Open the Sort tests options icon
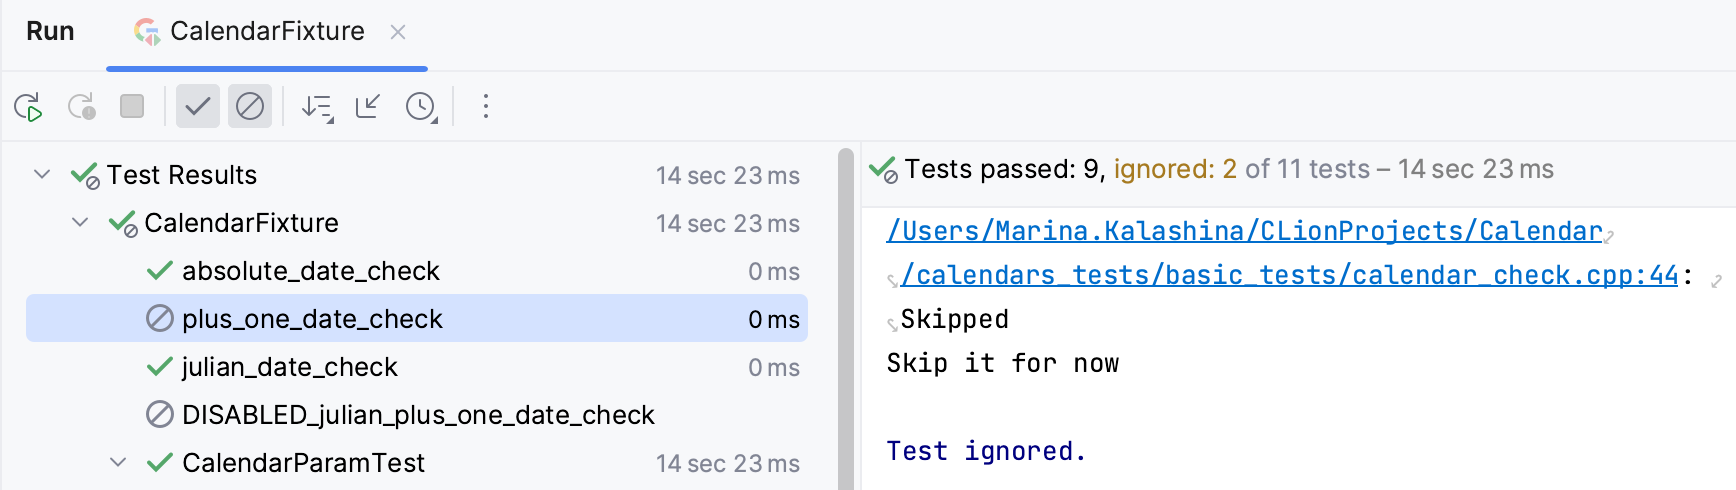Image resolution: width=1736 pixels, height=490 pixels. pos(317,106)
